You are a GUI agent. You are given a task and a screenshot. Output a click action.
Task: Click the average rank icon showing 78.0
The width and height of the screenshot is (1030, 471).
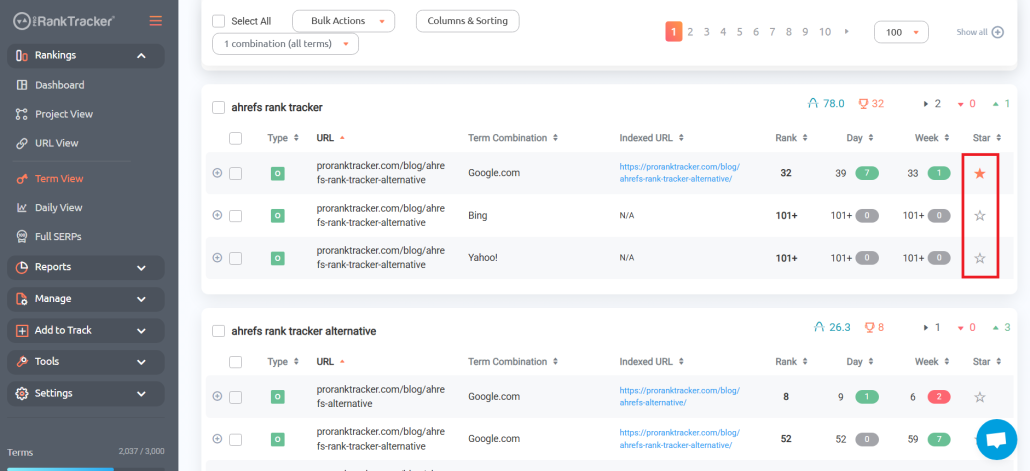[x=813, y=104]
